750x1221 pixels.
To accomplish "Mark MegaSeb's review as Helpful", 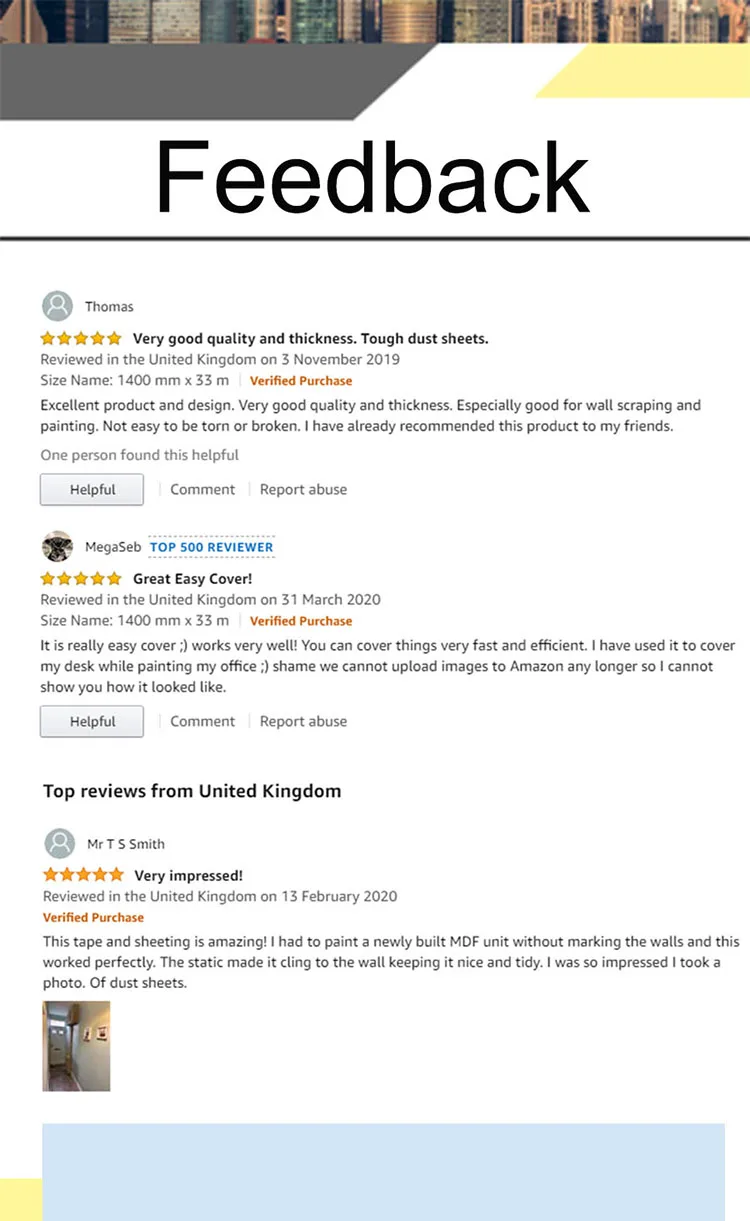I will pyautogui.click(x=92, y=722).
